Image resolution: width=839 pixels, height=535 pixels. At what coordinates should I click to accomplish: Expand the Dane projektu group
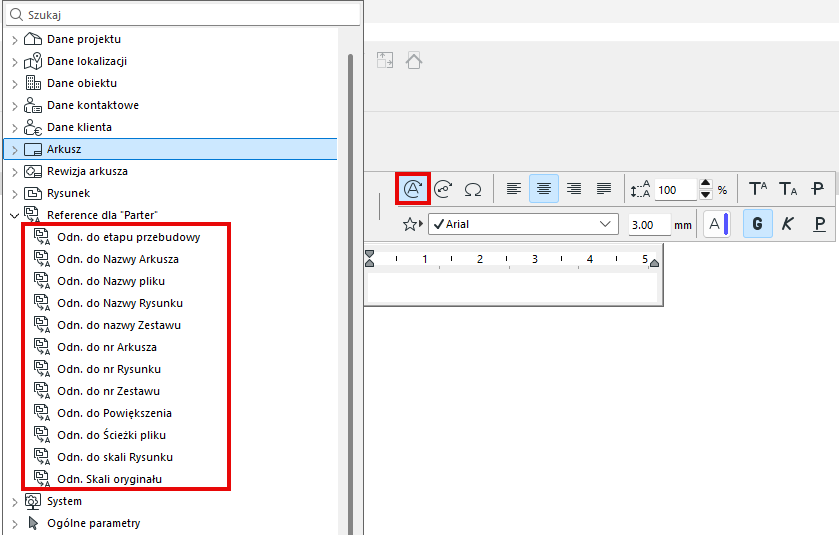point(14,40)
